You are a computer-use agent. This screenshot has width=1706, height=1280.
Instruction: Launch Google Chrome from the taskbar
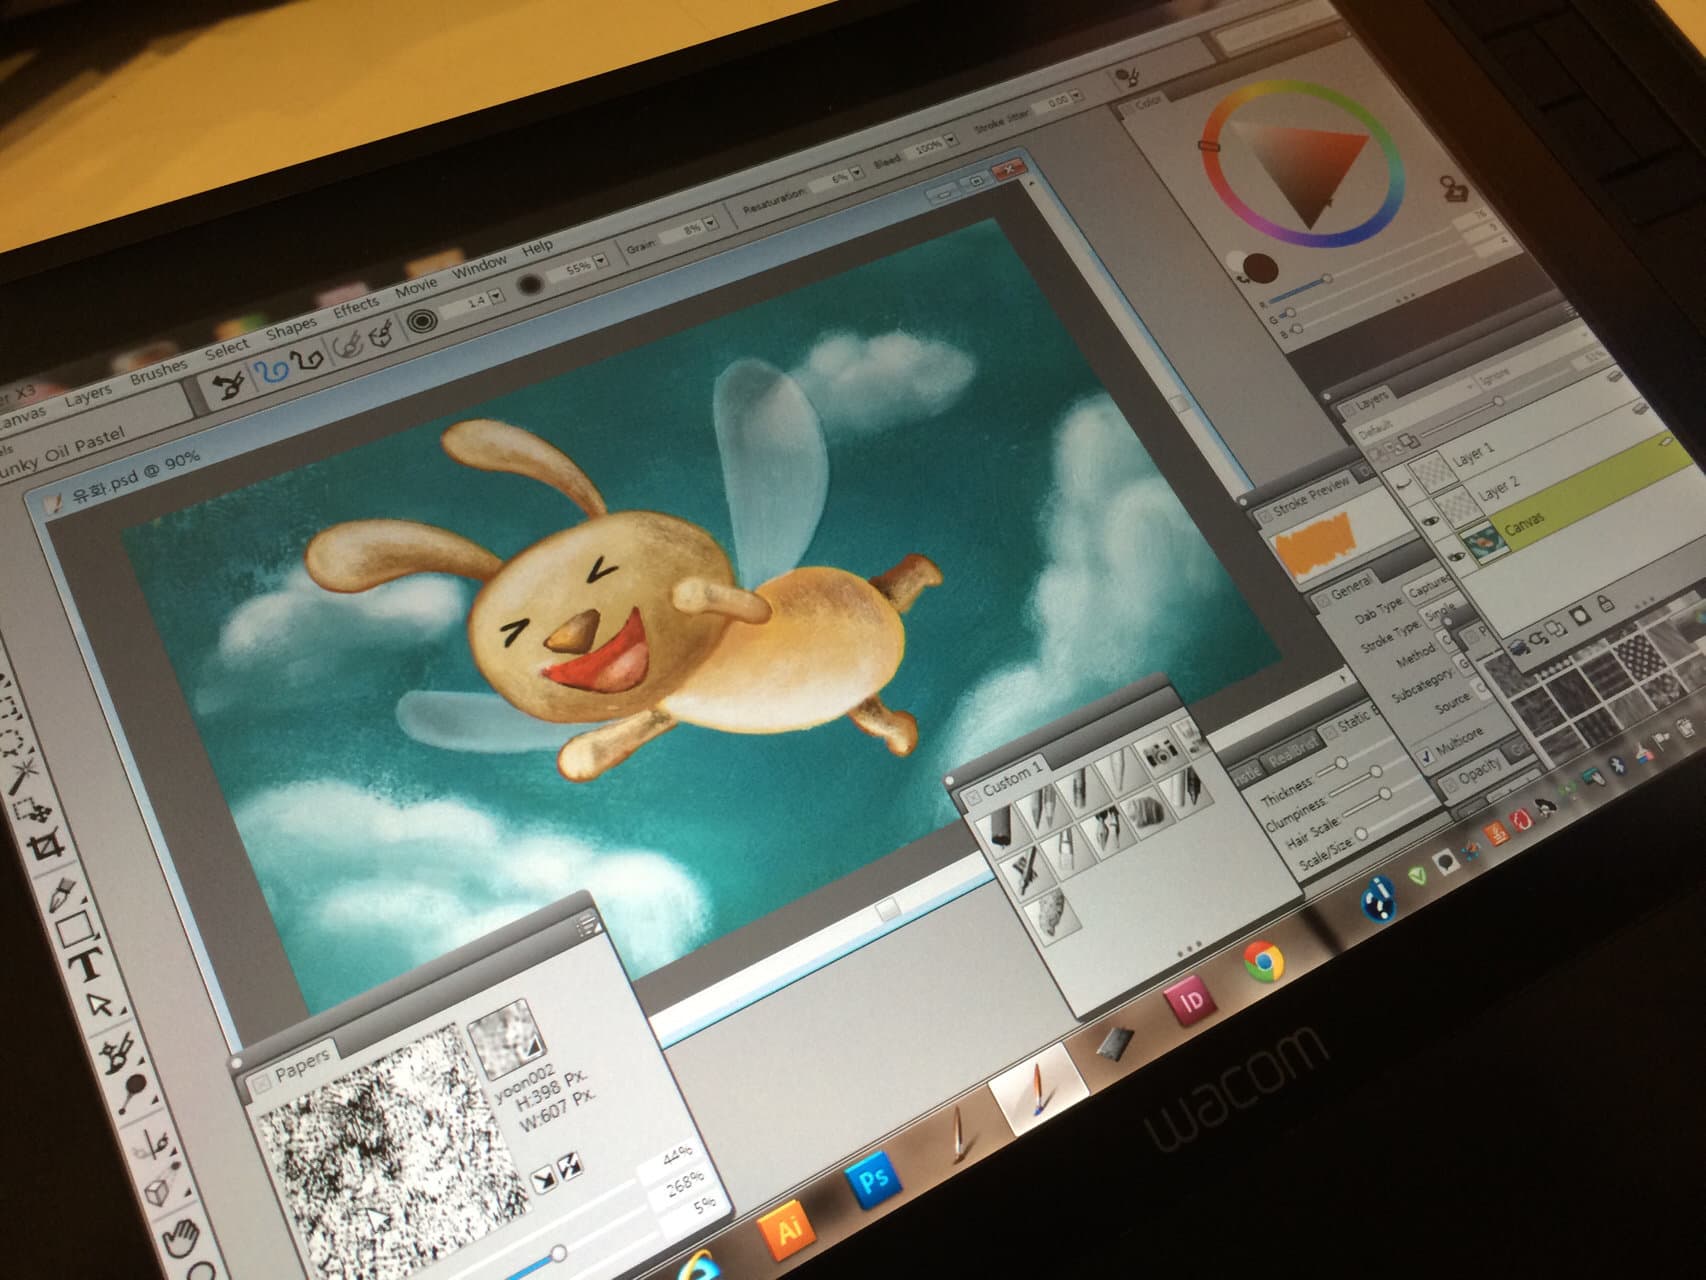(x=1263, y=961)
